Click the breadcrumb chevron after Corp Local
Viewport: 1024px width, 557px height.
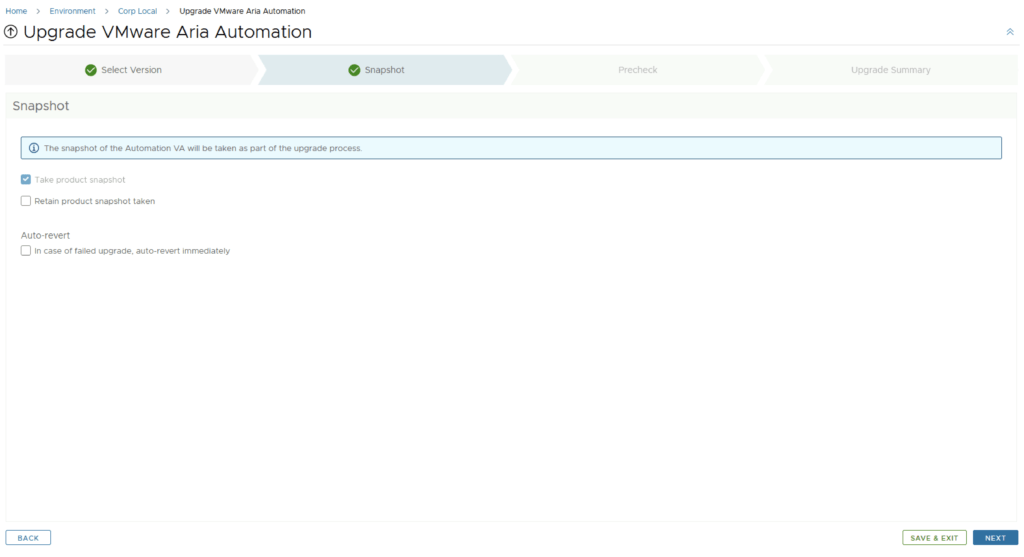tap(168, 11)
